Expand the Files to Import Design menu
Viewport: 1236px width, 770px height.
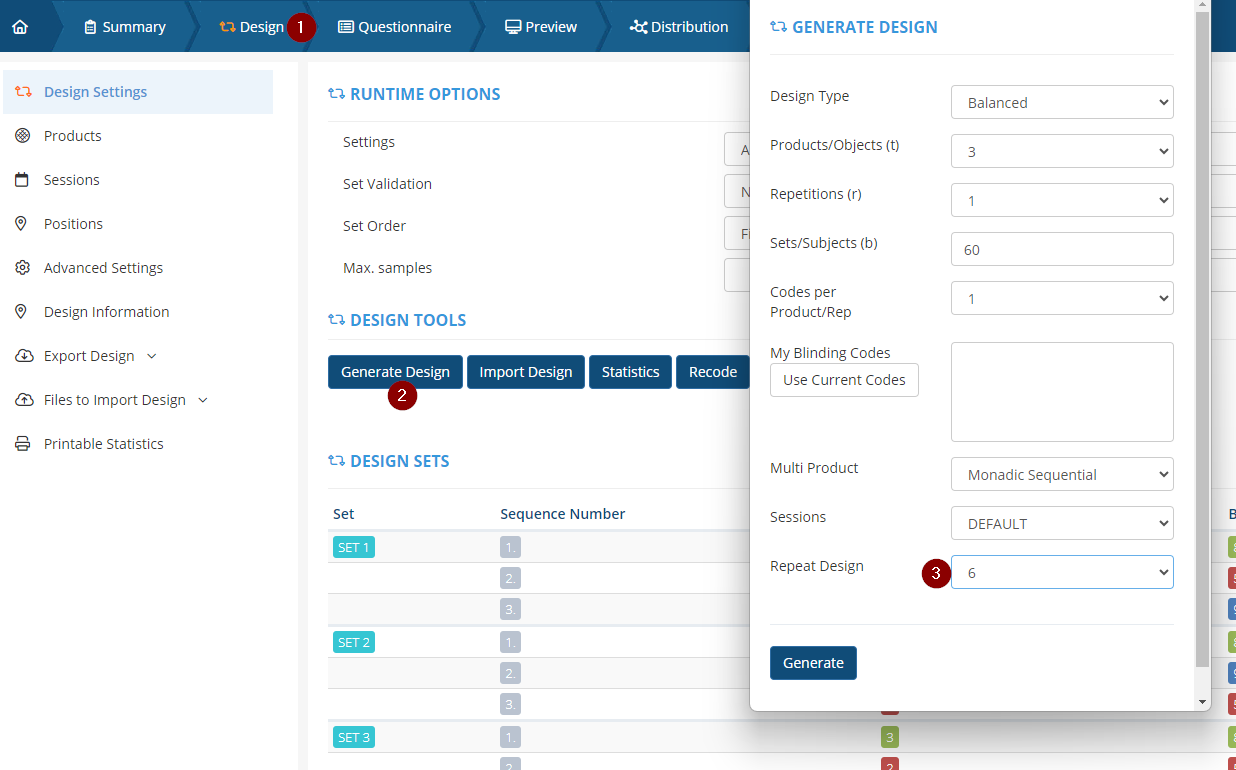(203, 400)
